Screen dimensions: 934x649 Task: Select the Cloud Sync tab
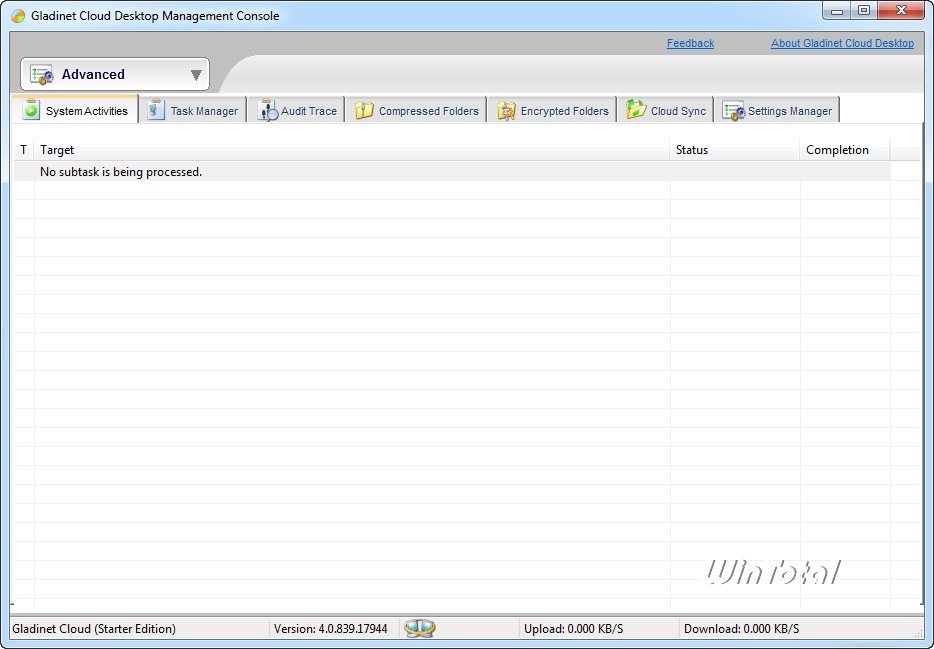point(665,110)
